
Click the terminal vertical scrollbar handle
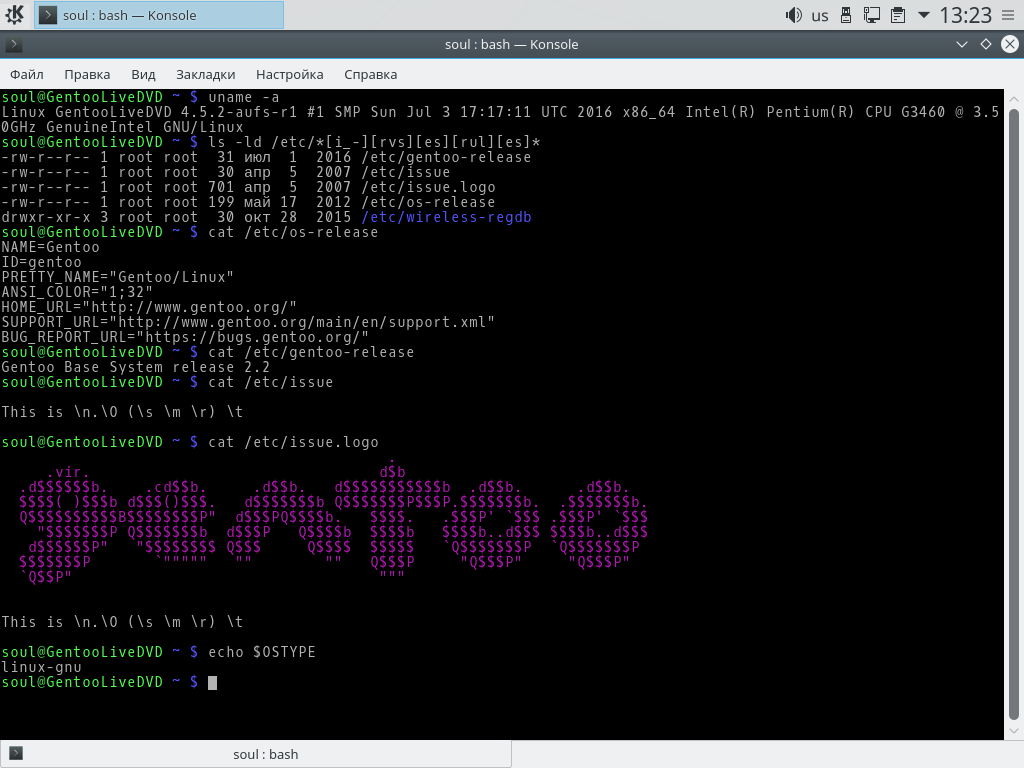click(1014, 414)
